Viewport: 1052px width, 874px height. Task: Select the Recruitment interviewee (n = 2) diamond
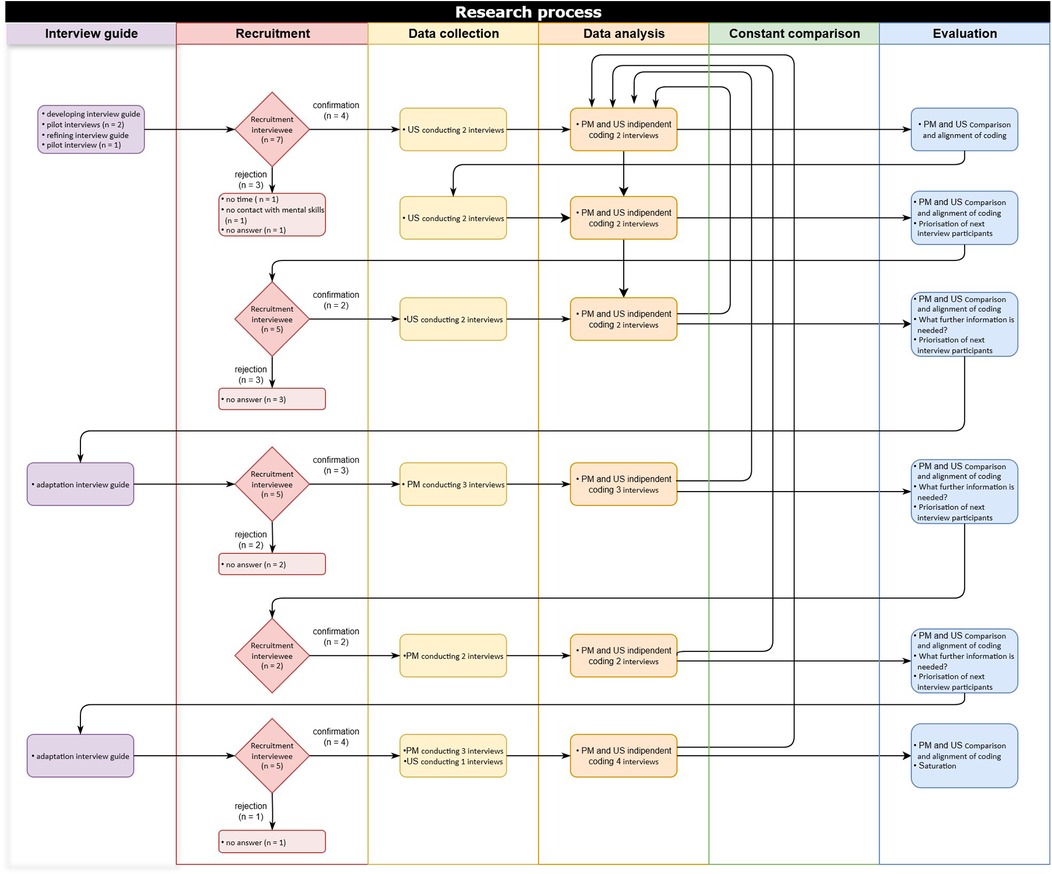click(x=272, y=656)
